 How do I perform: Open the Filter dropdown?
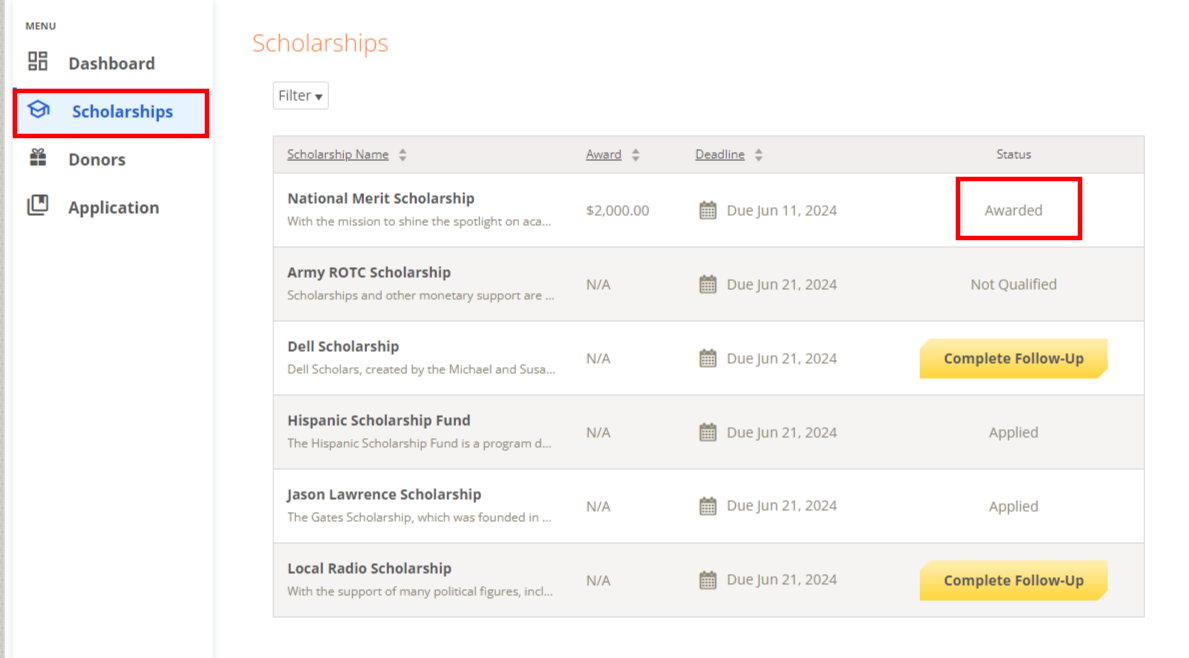tap(300, 95)
